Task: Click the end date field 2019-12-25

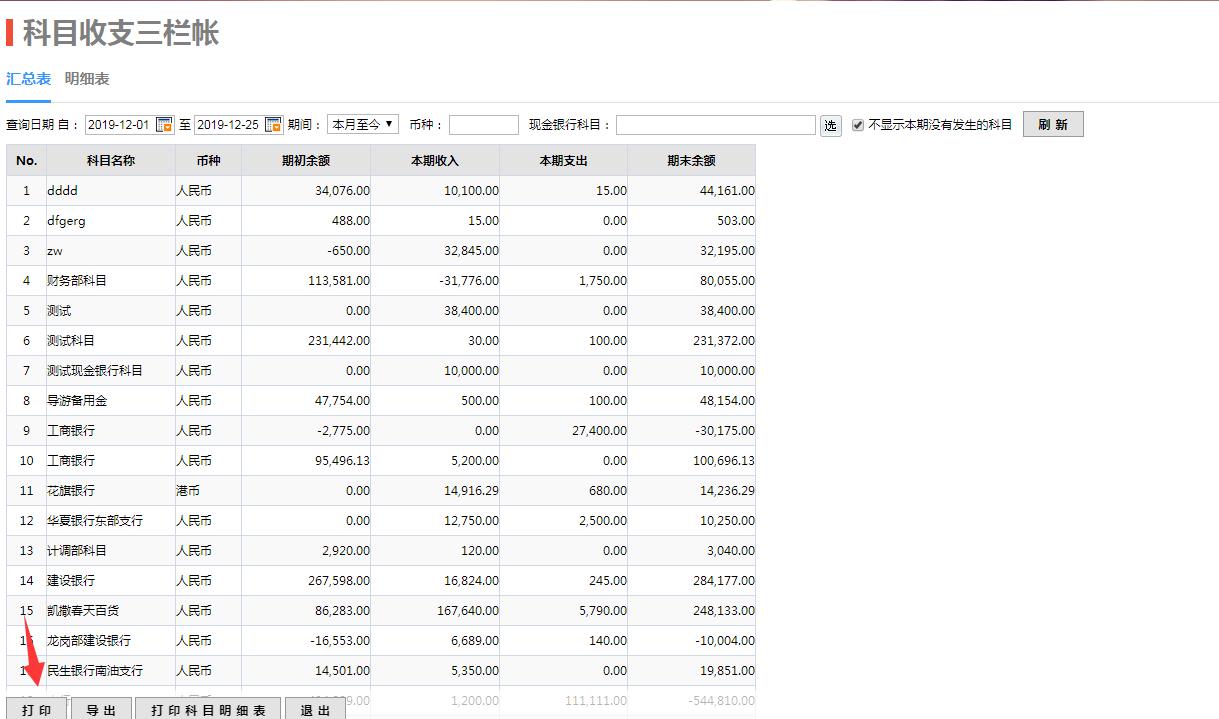Action: 227,125
